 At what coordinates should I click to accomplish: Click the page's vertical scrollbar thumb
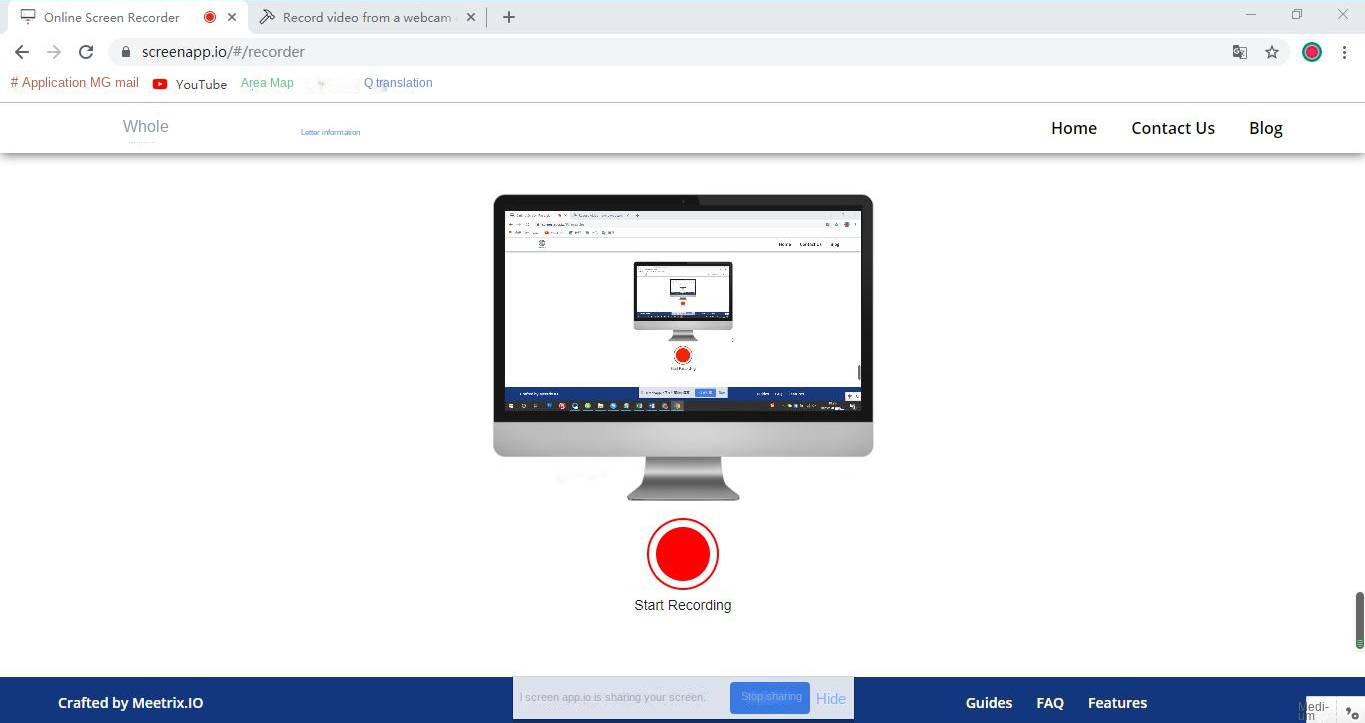[x=1359, y=618]
